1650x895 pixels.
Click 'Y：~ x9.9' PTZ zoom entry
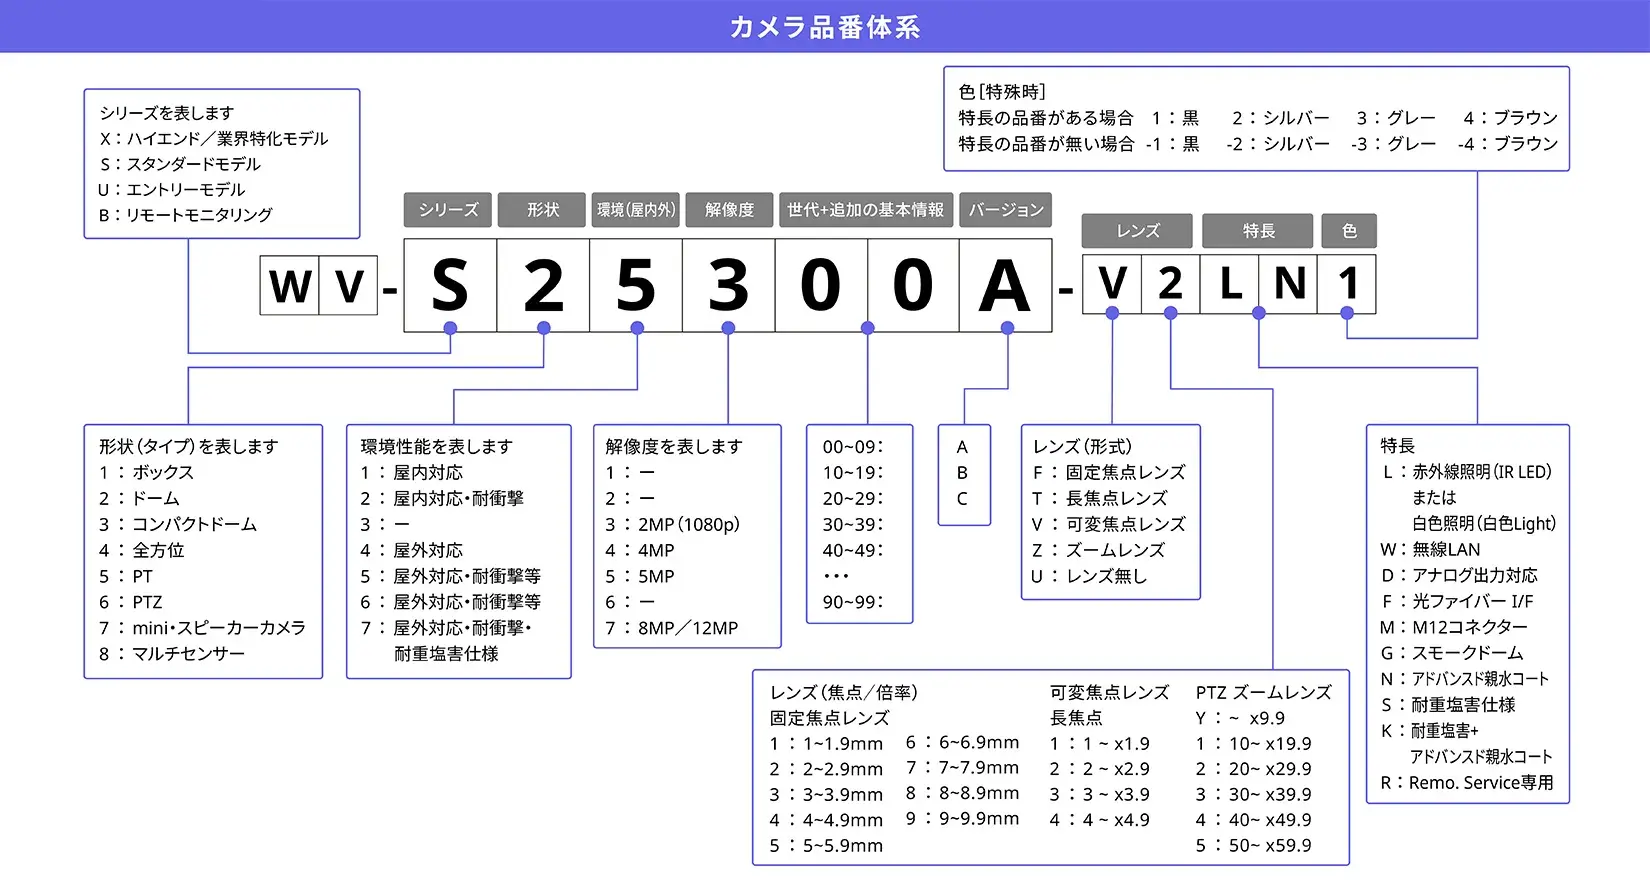pos(1240,718)
